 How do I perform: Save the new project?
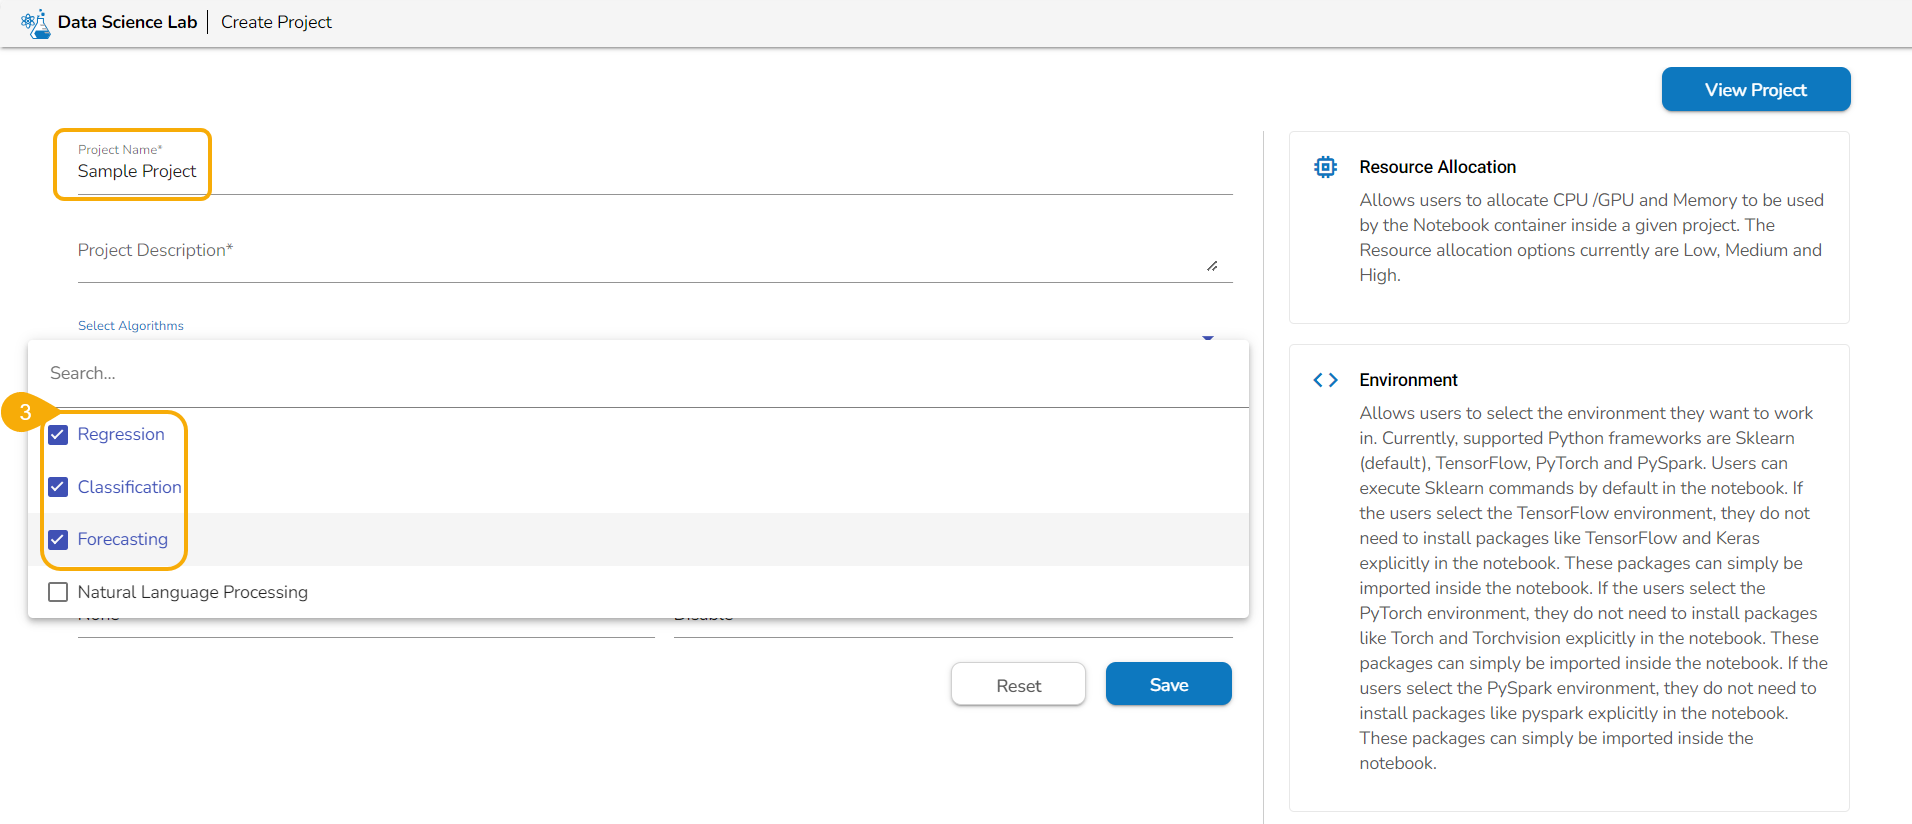tap(1168, 685)
